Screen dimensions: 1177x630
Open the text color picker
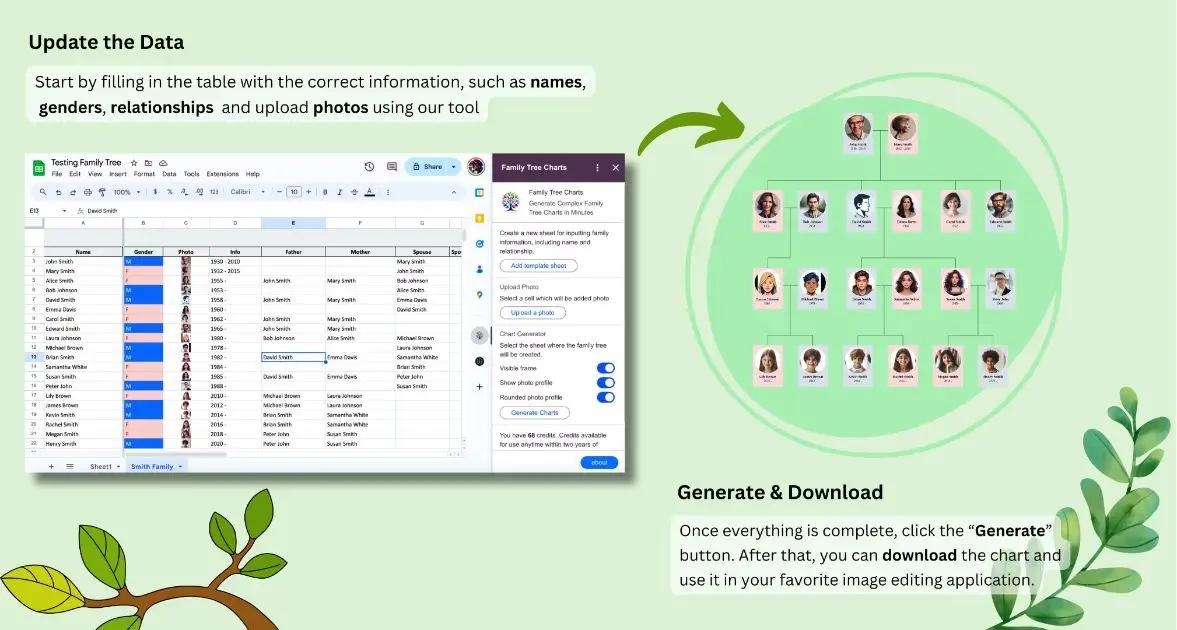tap(370, 191)
